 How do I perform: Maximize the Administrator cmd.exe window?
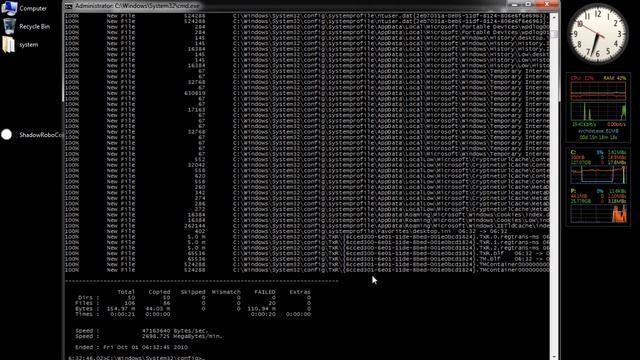coord(528,4)
